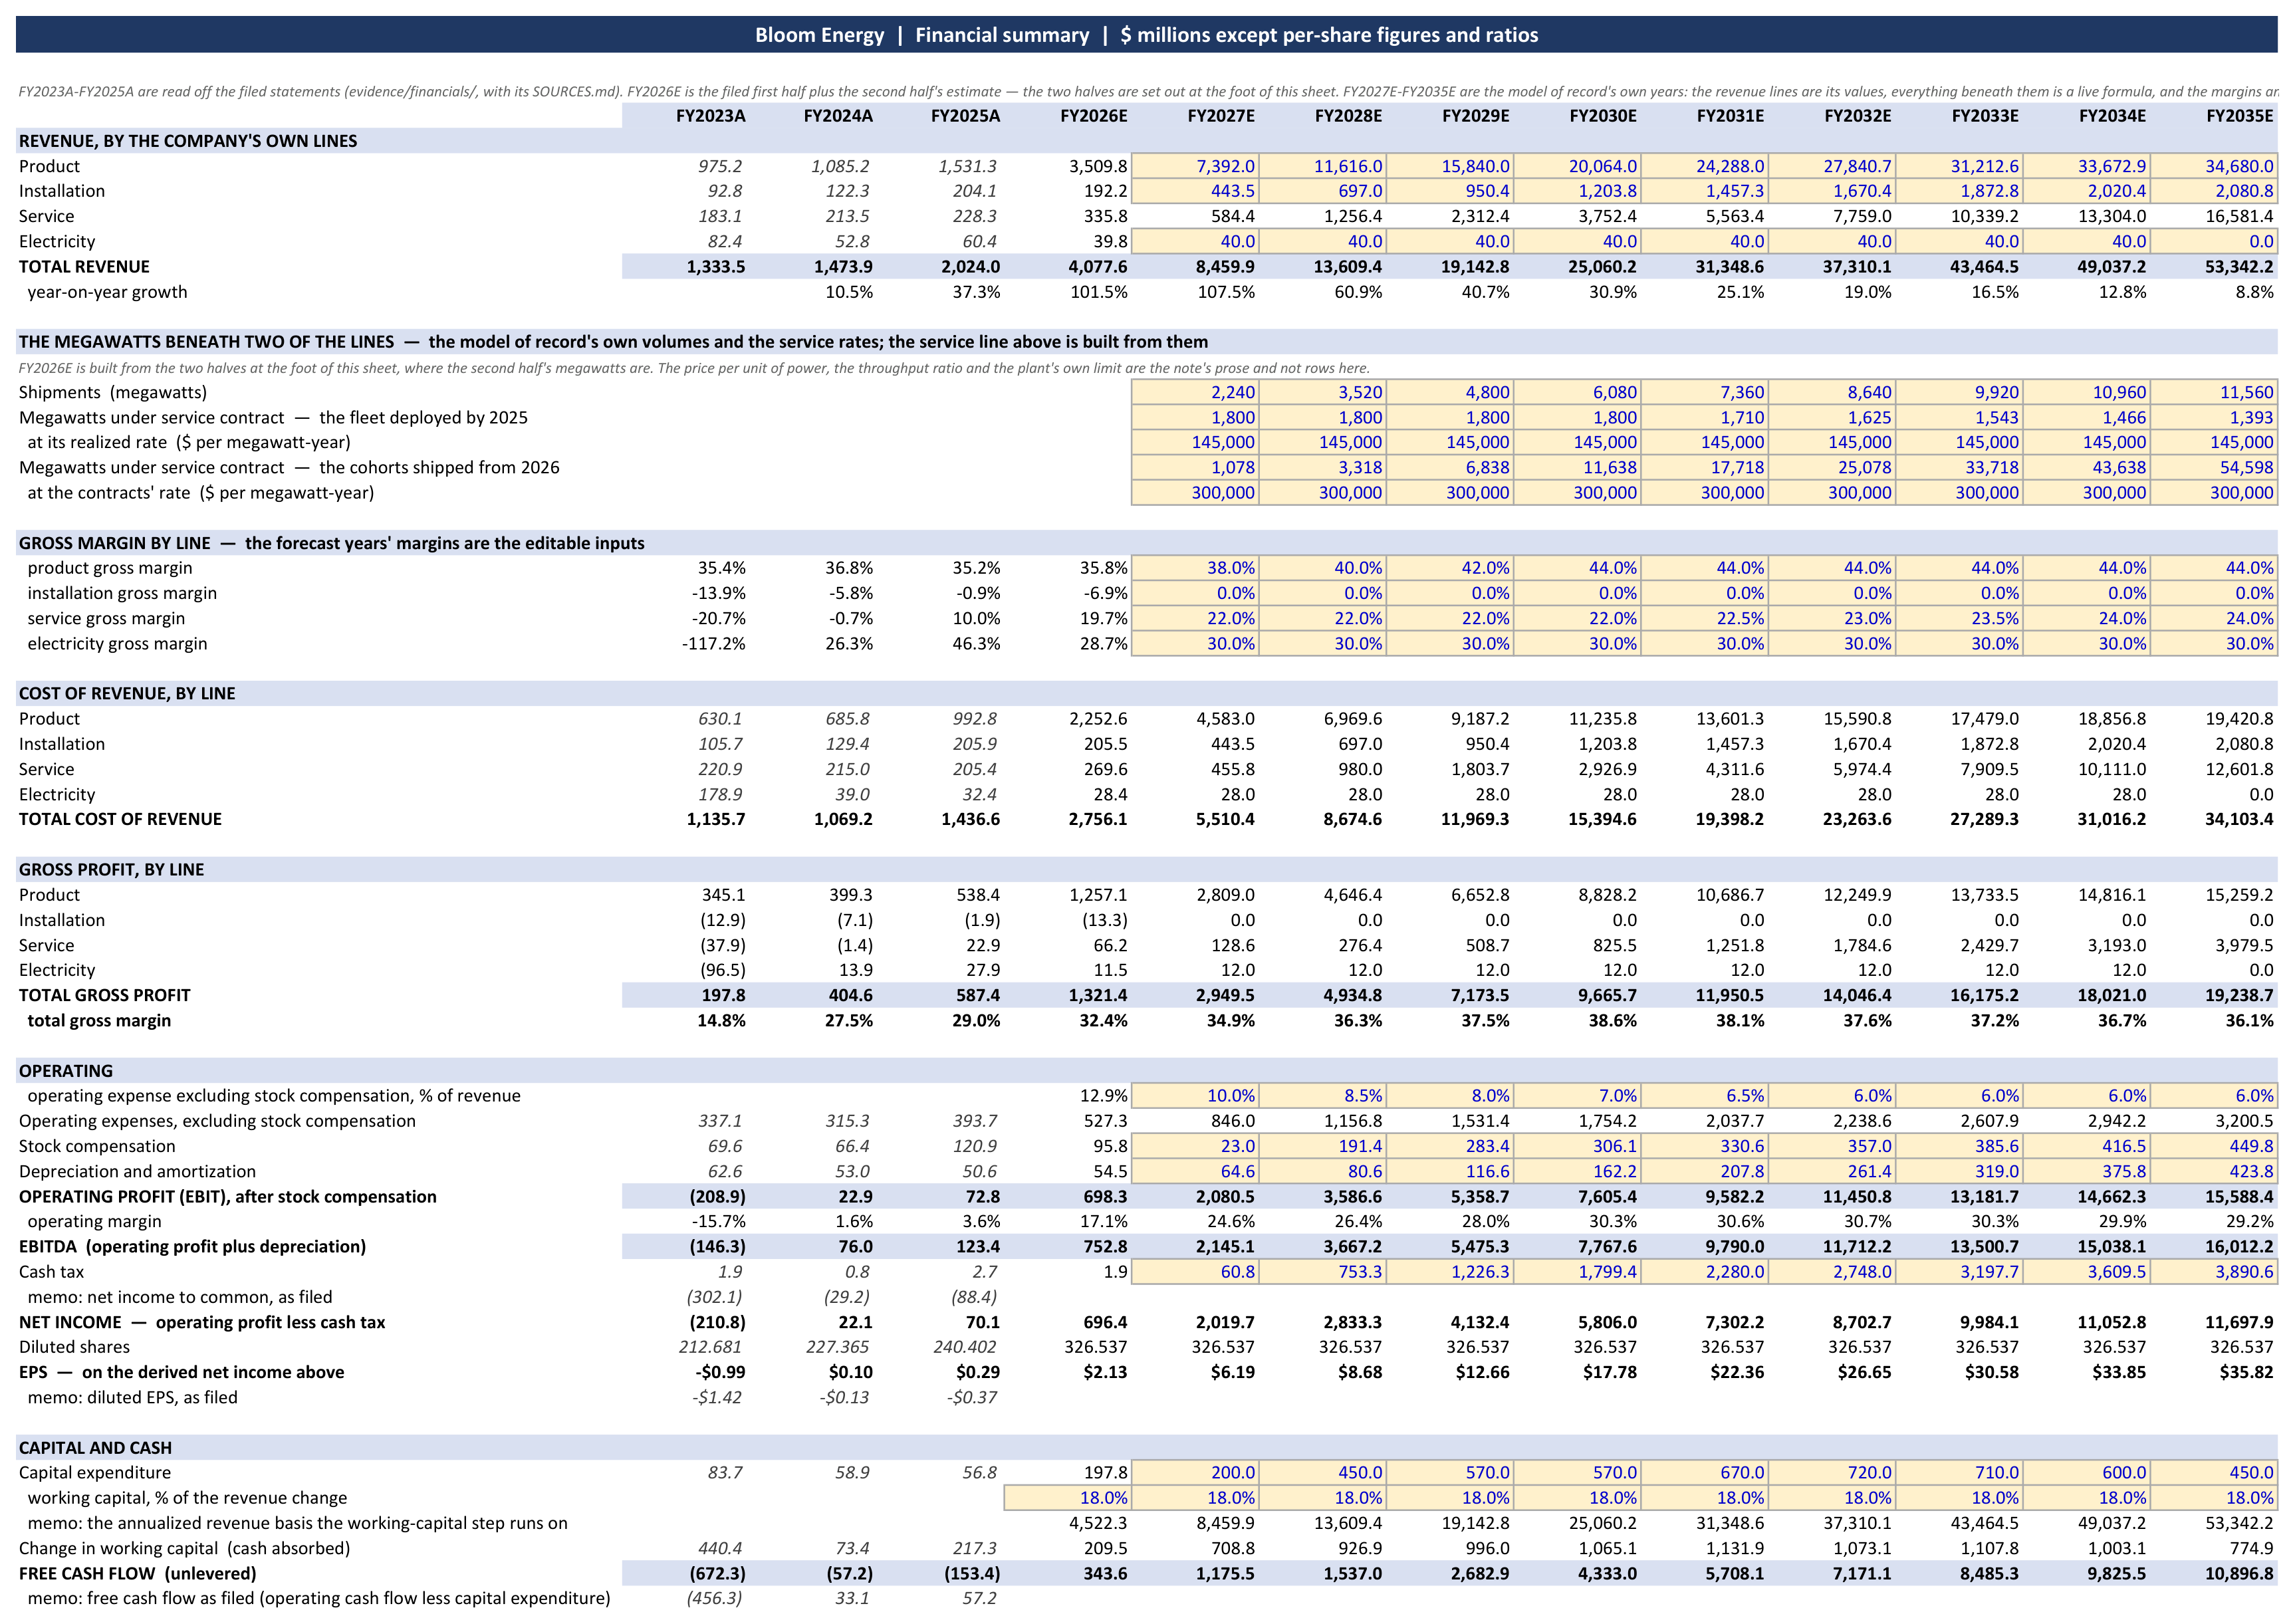Image resolution: width=2295 pixels, height=1624 pixels.
Task: Click the FY2034E service gross margin input 24.0%
Action: (2087, 619)
